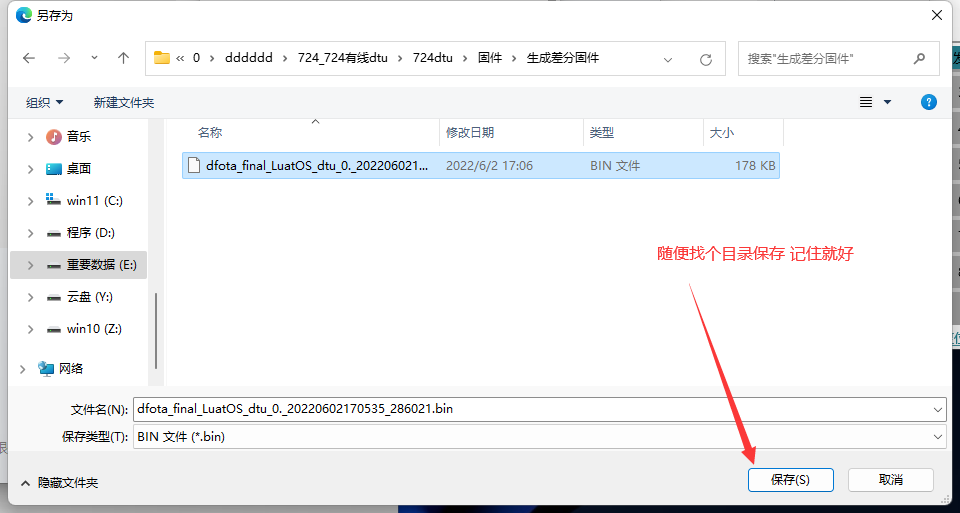Close the 另存为 dialog
The width and height of the screenshot is (960, 513).
[x=937, y=15]
